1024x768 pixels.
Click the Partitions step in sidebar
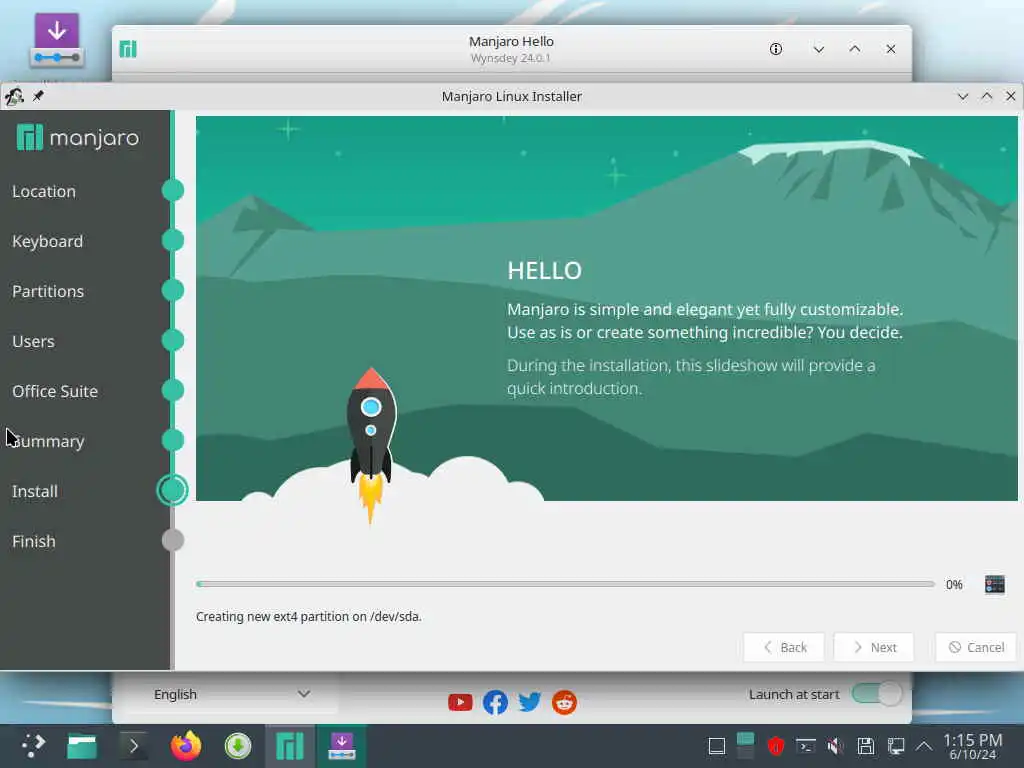48,291
